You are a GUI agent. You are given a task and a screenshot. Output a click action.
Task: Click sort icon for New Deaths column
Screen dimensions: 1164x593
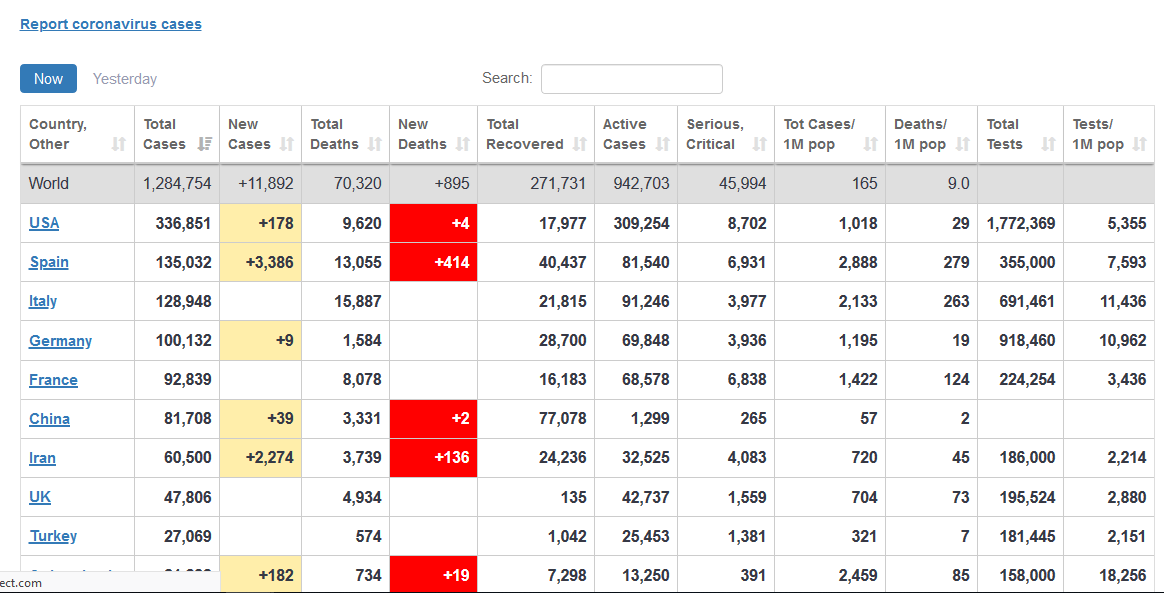[463, 144]
